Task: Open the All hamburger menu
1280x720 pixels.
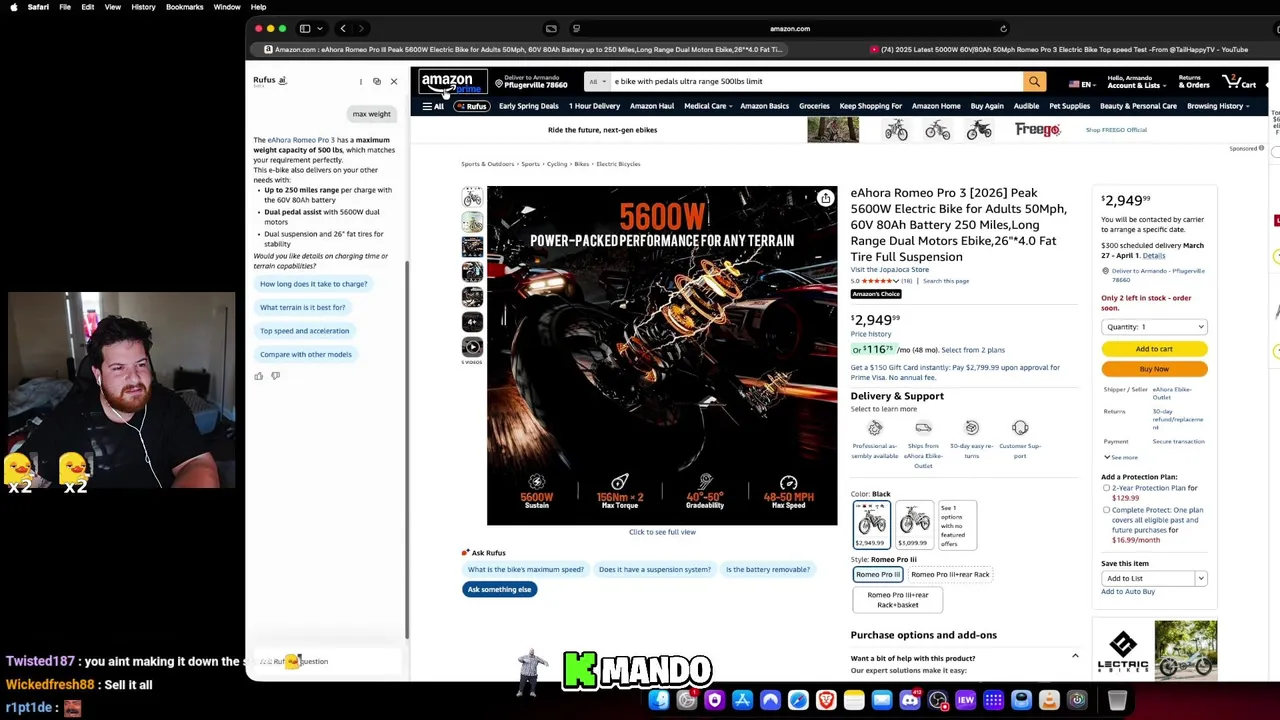Action: (x=433, y=106)
